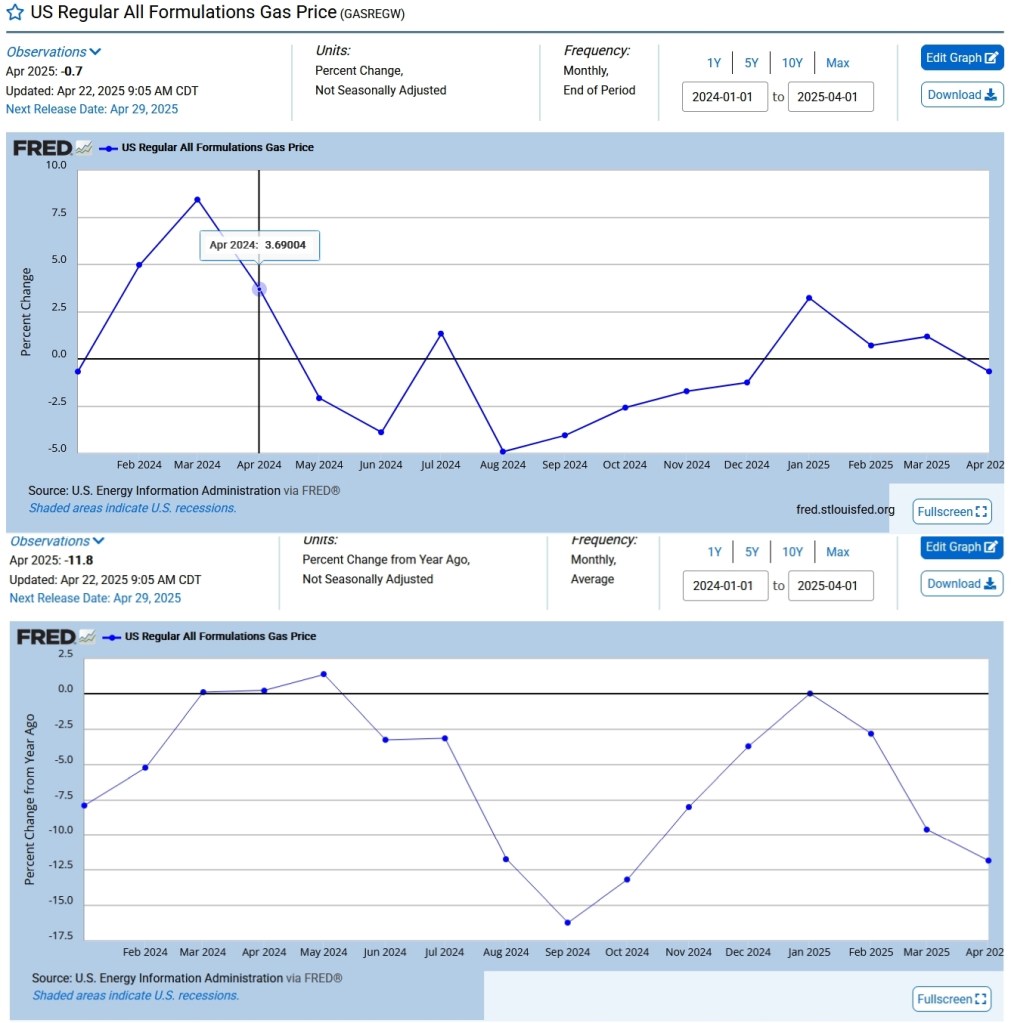
Task: Click the Mar 2024 peak data point
Action: tap(197, 200)
